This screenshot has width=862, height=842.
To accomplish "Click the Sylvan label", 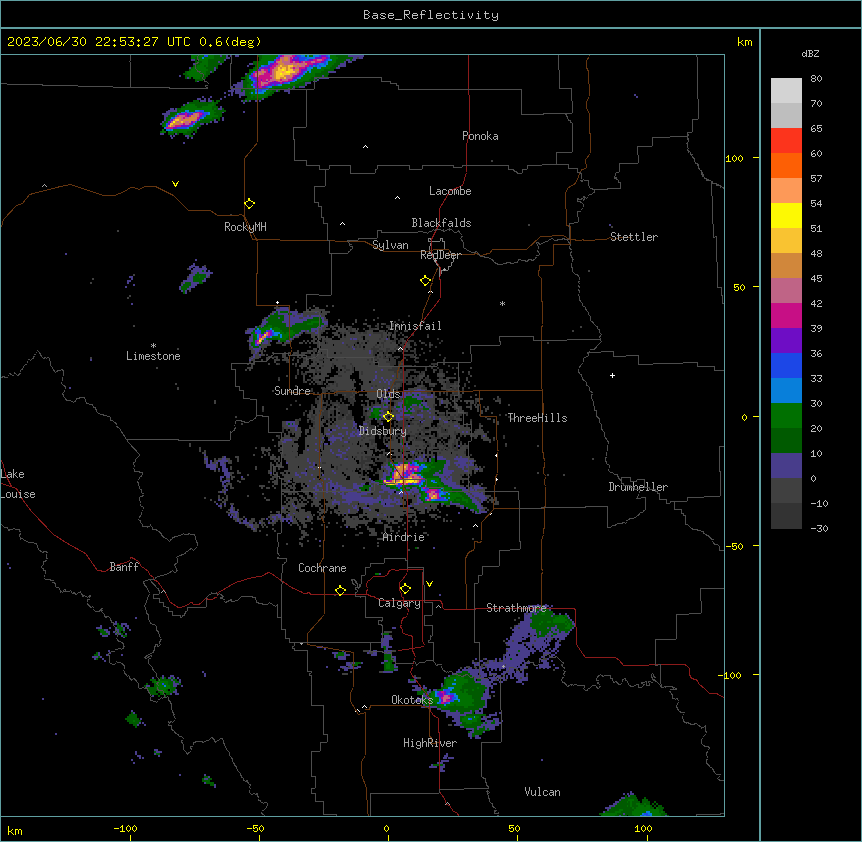I will (390, 245).
